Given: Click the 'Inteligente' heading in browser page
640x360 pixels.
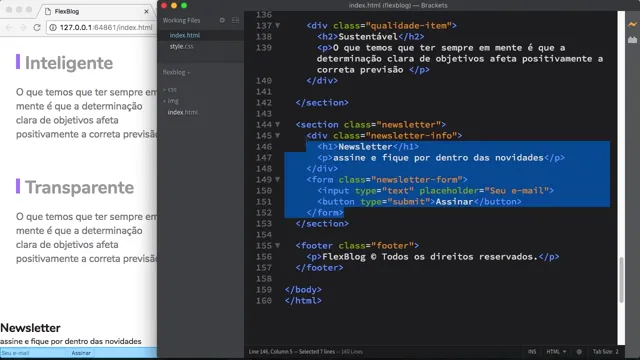Looking at the screenshot, I should (x=69, y=63).
